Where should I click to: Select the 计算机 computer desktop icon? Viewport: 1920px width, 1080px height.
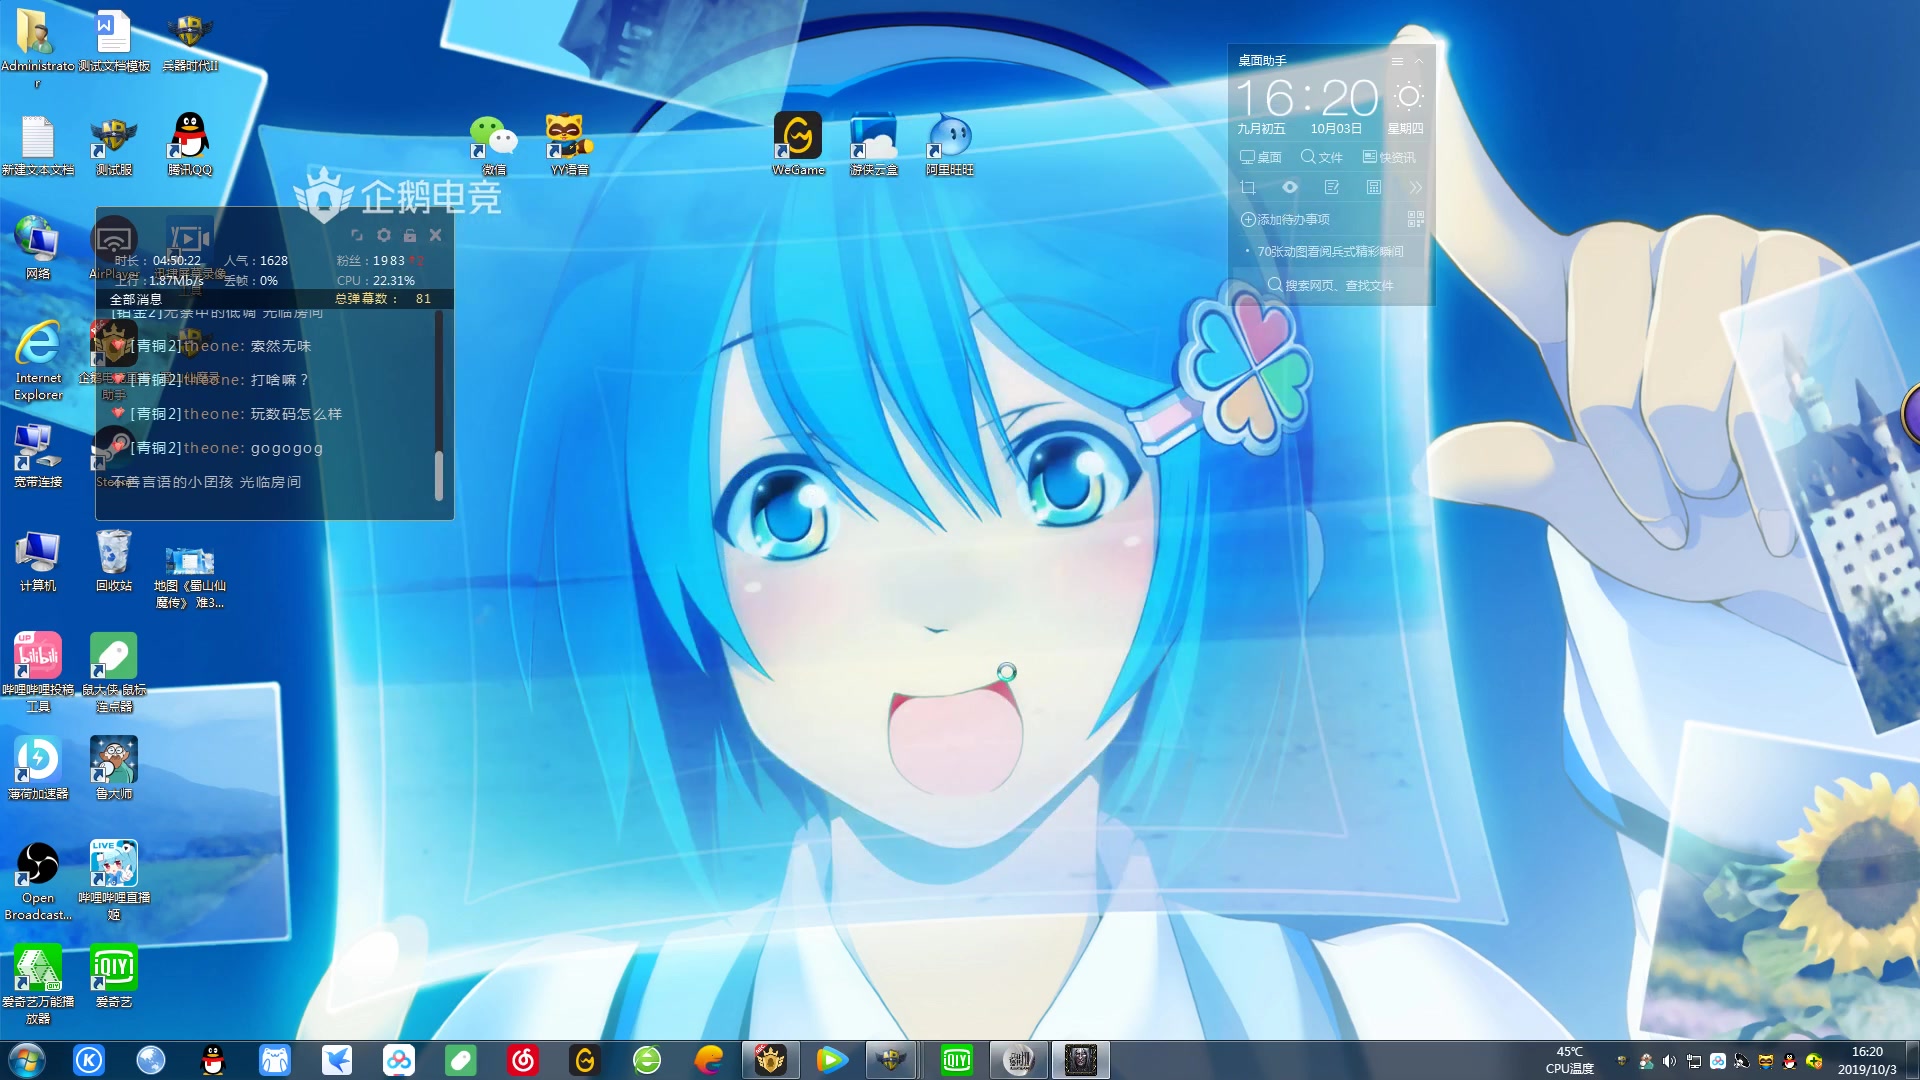(37, 560)
